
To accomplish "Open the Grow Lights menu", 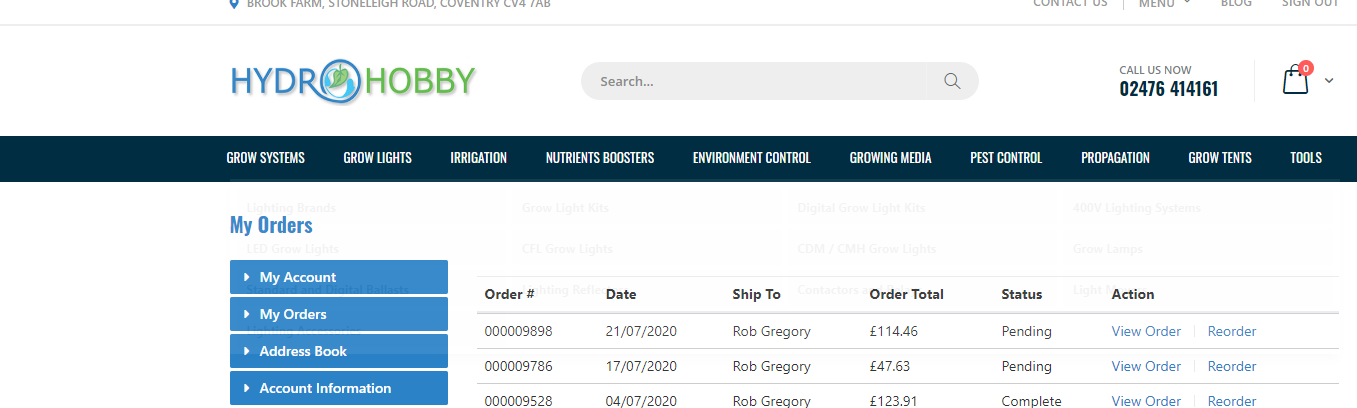I will pos(377,158).
